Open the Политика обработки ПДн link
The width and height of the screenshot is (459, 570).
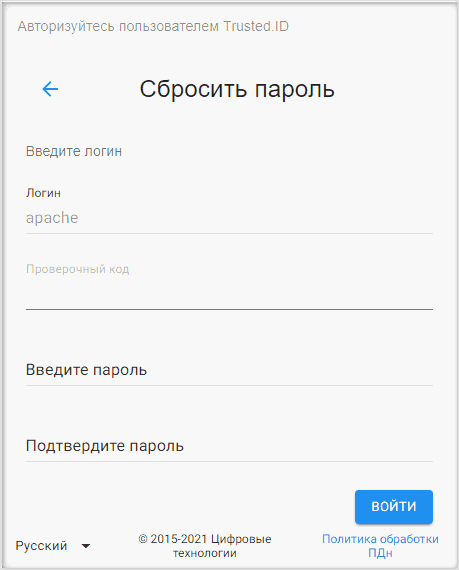380,546
